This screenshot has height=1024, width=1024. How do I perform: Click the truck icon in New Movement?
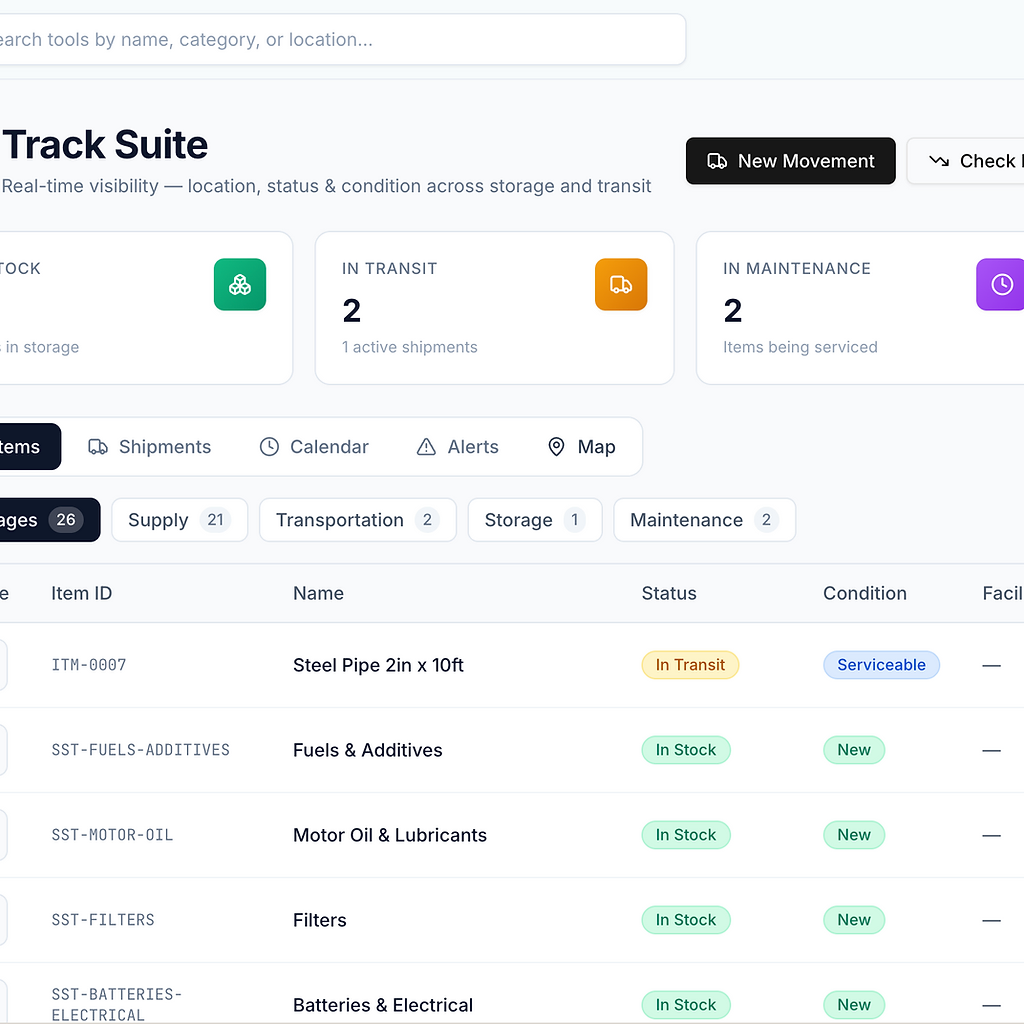[x=717, y=161]
